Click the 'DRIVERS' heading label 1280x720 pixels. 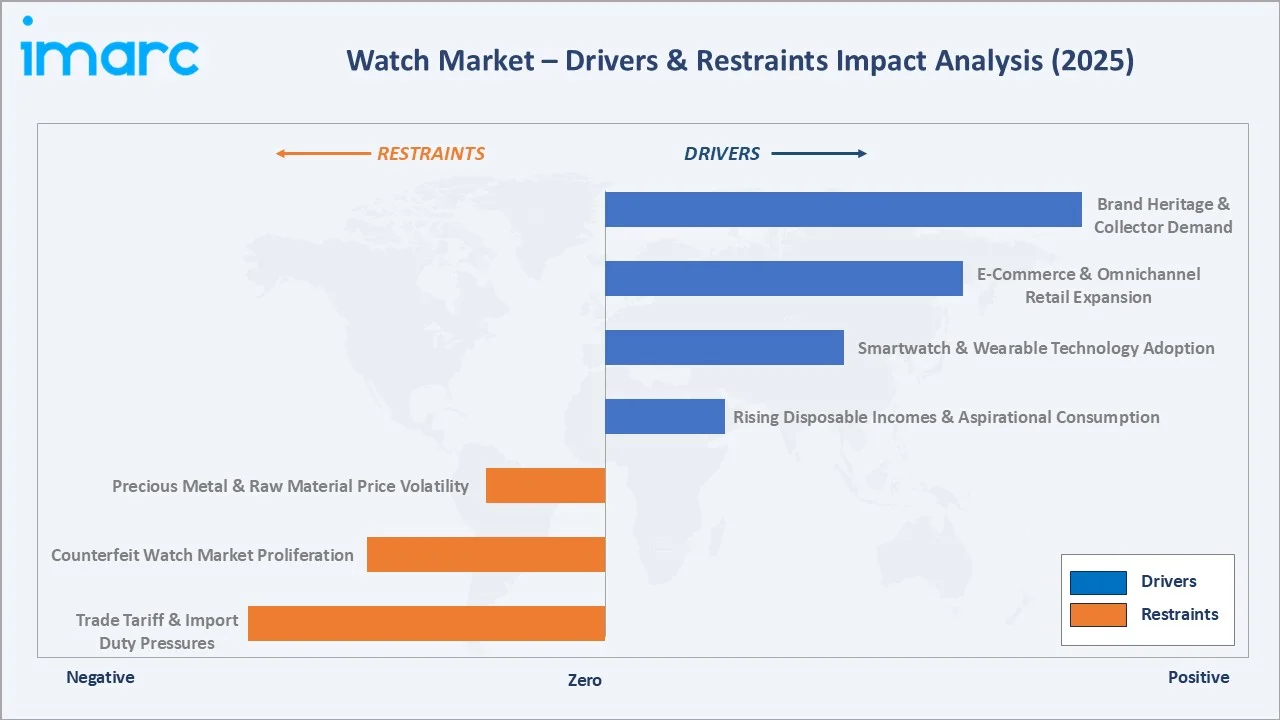tap(722, 154)
